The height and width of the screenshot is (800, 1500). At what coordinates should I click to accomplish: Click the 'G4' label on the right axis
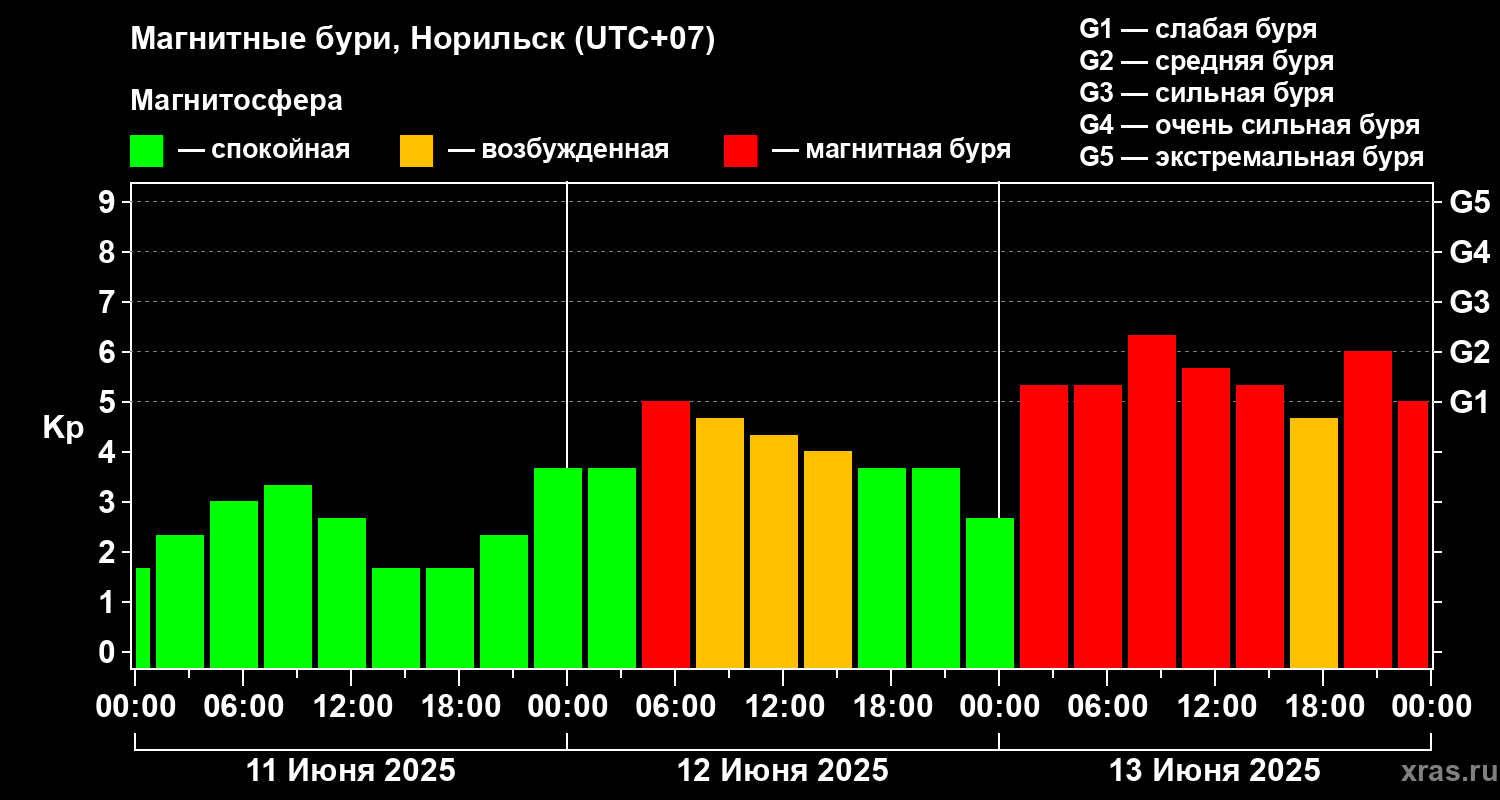click(x=1469, y=252)
